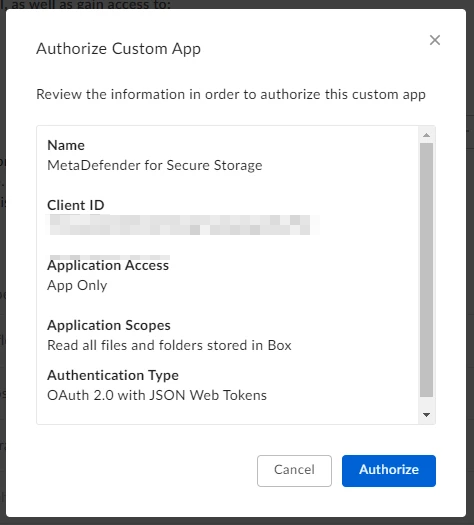Click OAuth 2.0 with JSON Web Tokens text
This screenshot has height=525, width=474.
(157, 395)
